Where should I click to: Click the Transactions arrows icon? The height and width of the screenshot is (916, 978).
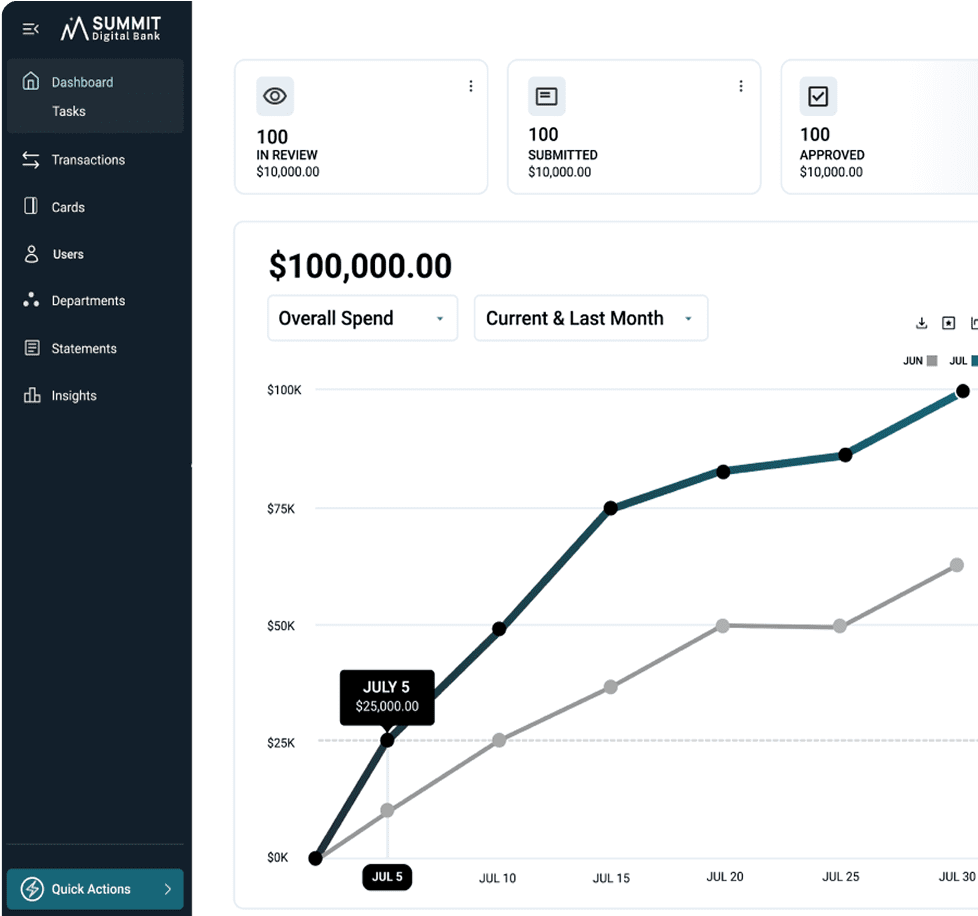[31, 160]
